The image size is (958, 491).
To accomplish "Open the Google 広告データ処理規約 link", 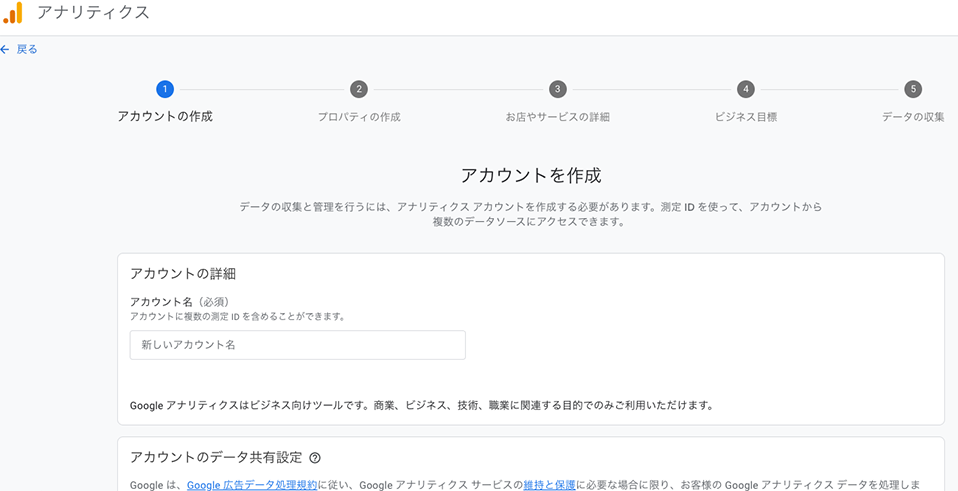I will [252, 485].
